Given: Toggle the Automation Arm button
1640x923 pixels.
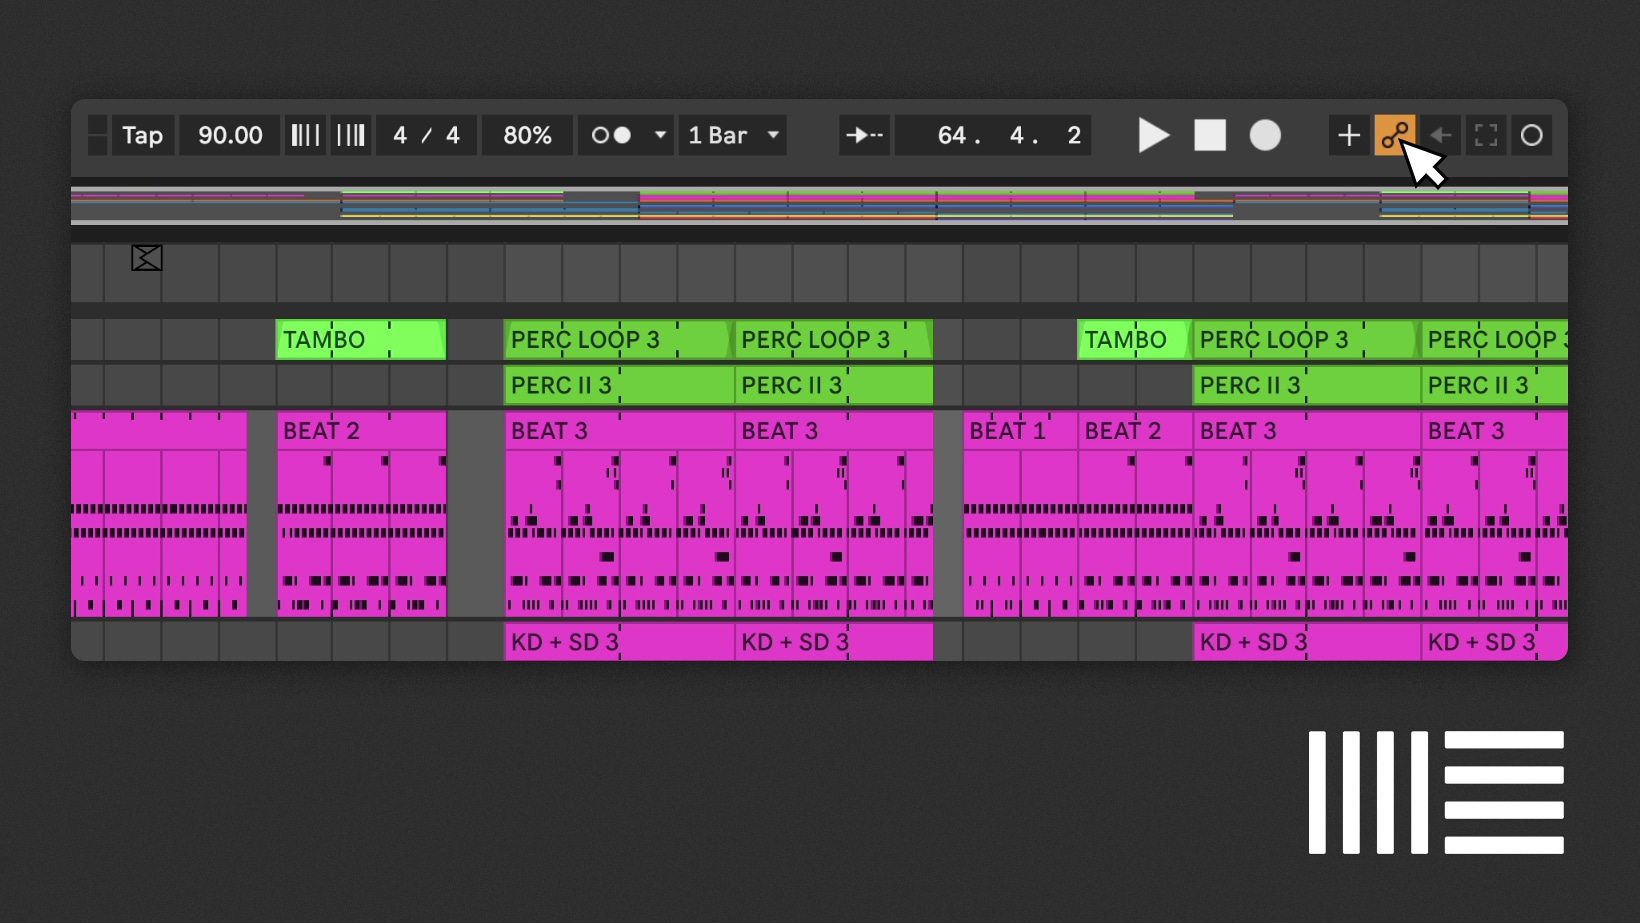Looking at the screenshot, I should [x=1394, y=135].
